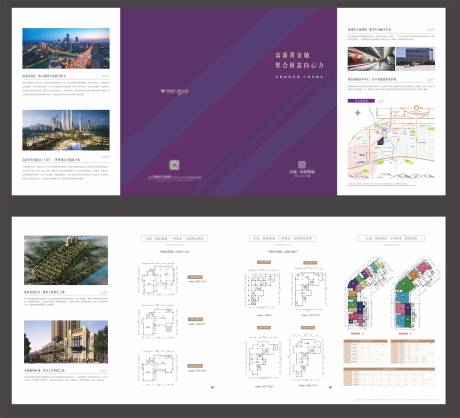Click the bordered title box above the colored layout plans

391,238
